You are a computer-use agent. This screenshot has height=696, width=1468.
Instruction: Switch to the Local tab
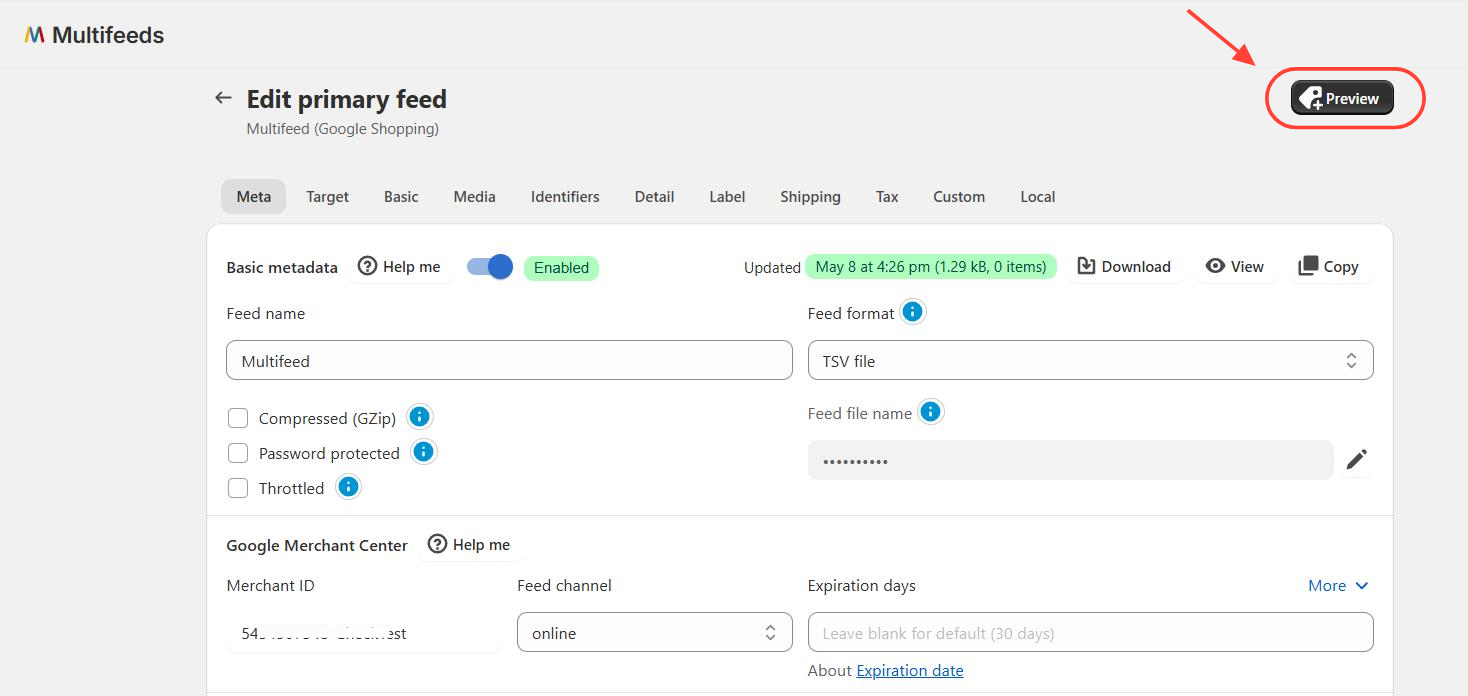click(x=1038, y=197)
